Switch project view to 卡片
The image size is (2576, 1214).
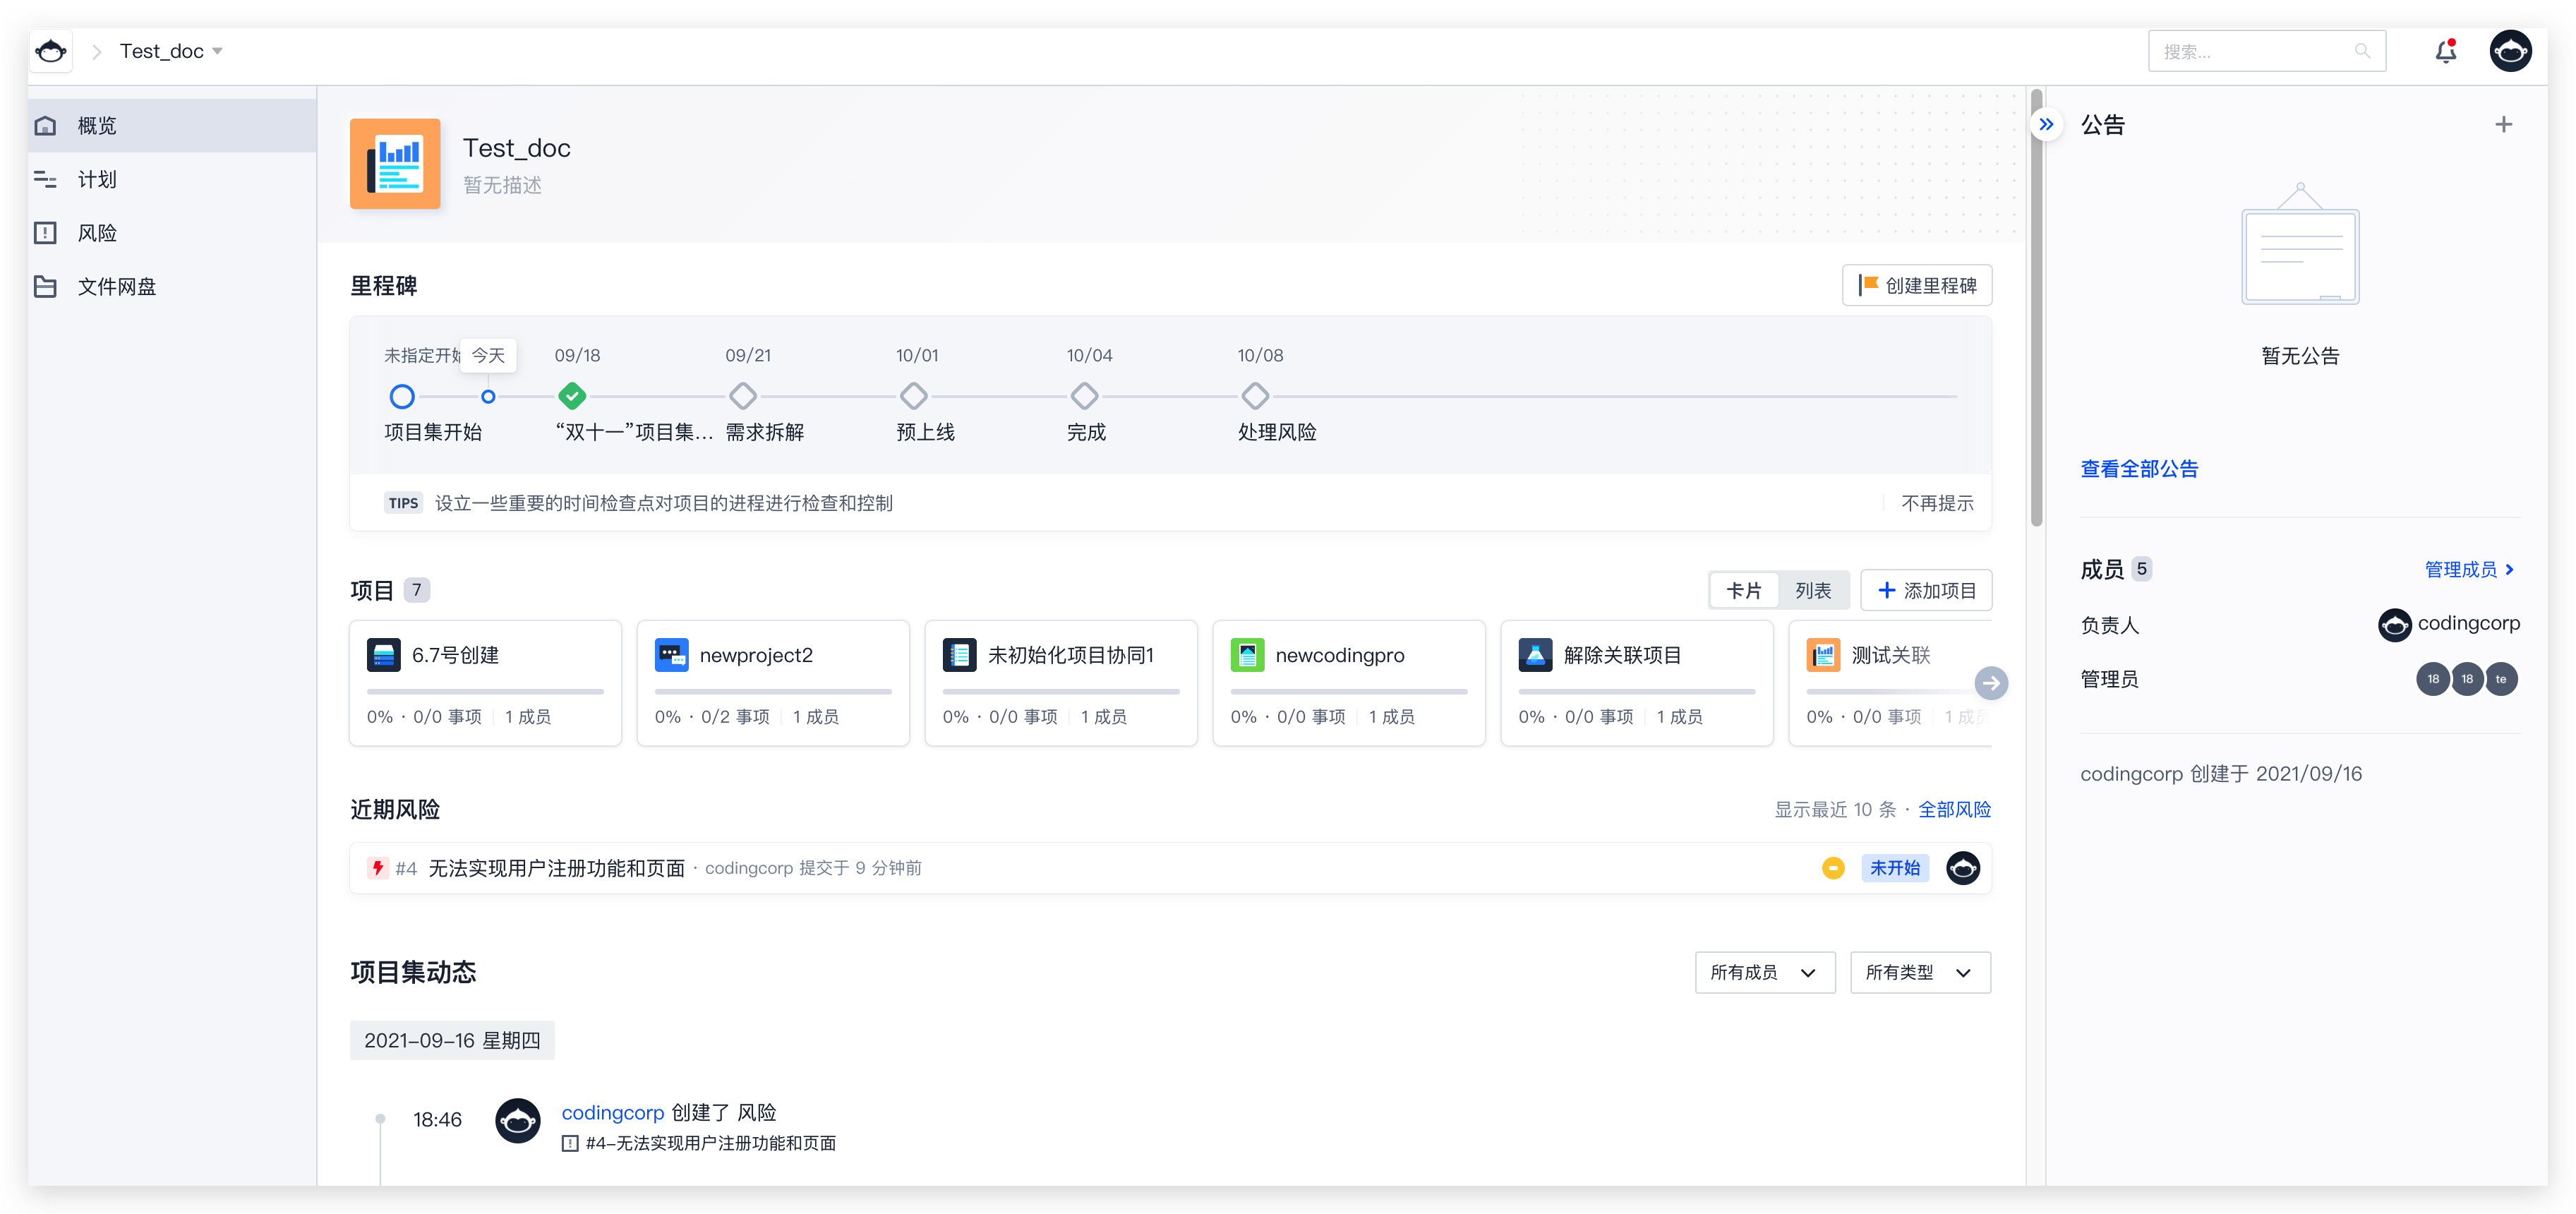pos(1744,591)
